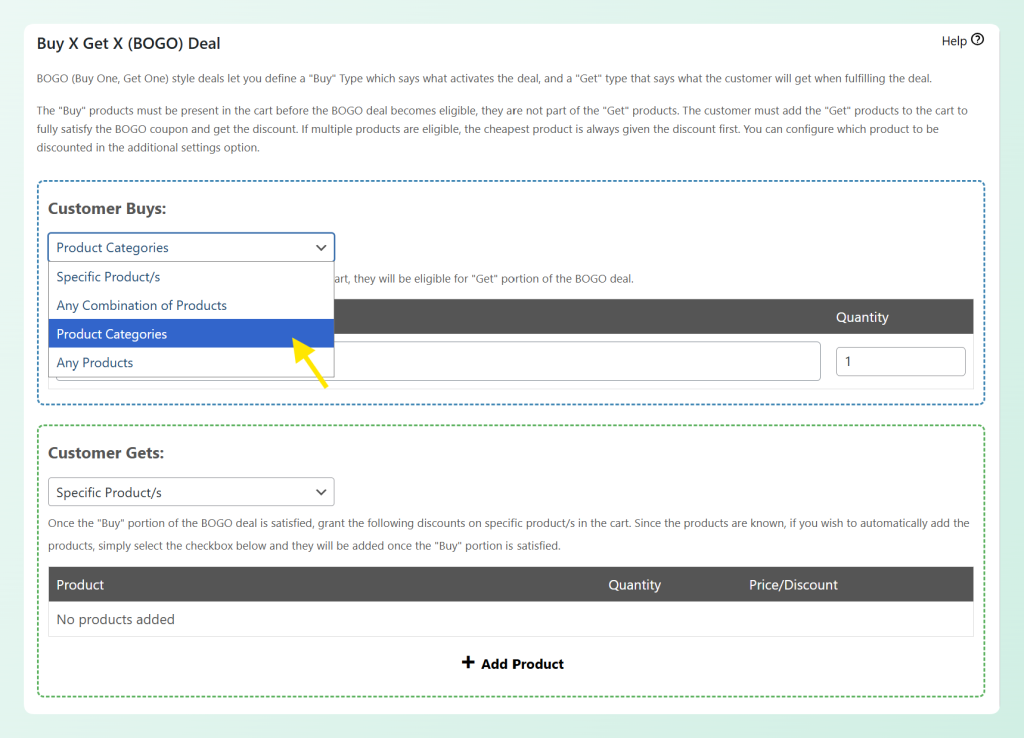Click the 'Buy X Get X (BOGO) Deal' title
This screenshot has height=738, width=1024.
point(128,44)
